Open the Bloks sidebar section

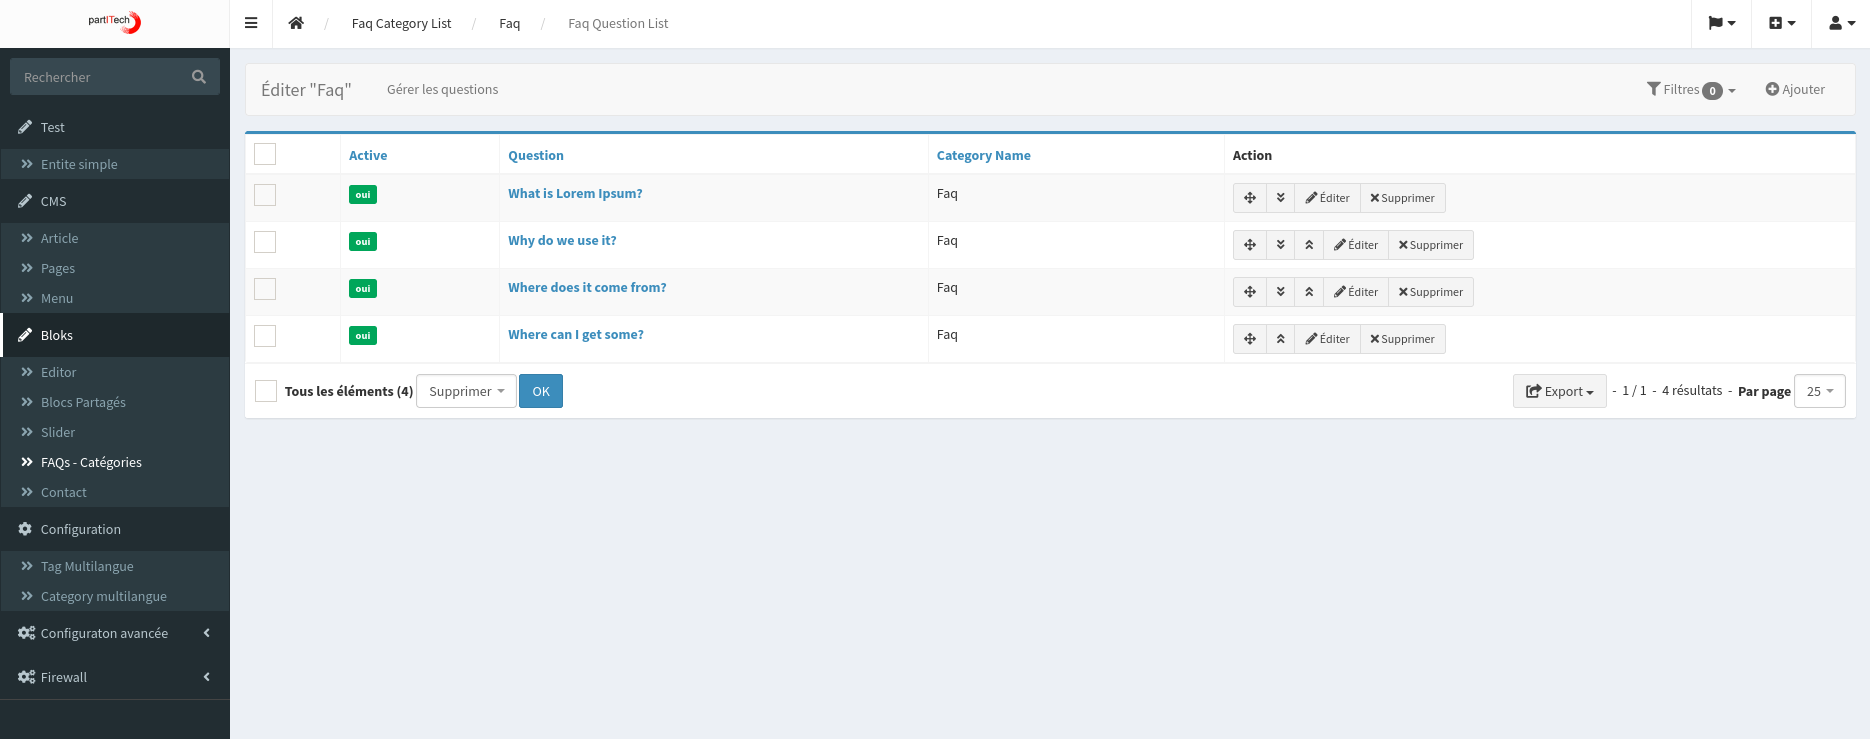115,335
